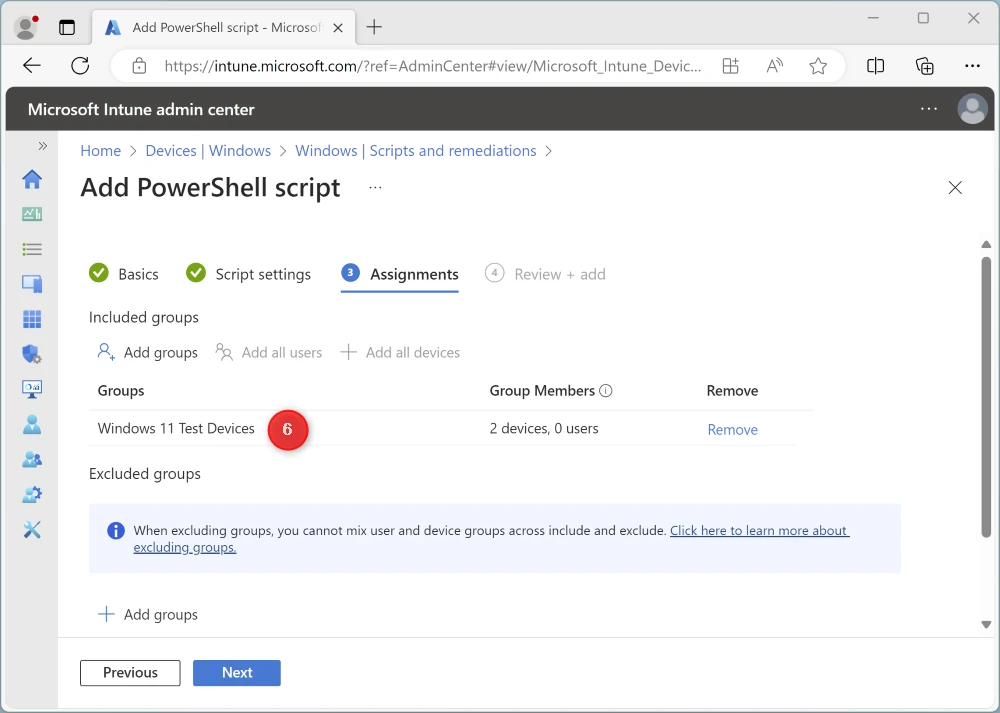Go to the Script settings step
This screenshot has height=713, width=1000.
pos(248,274)
